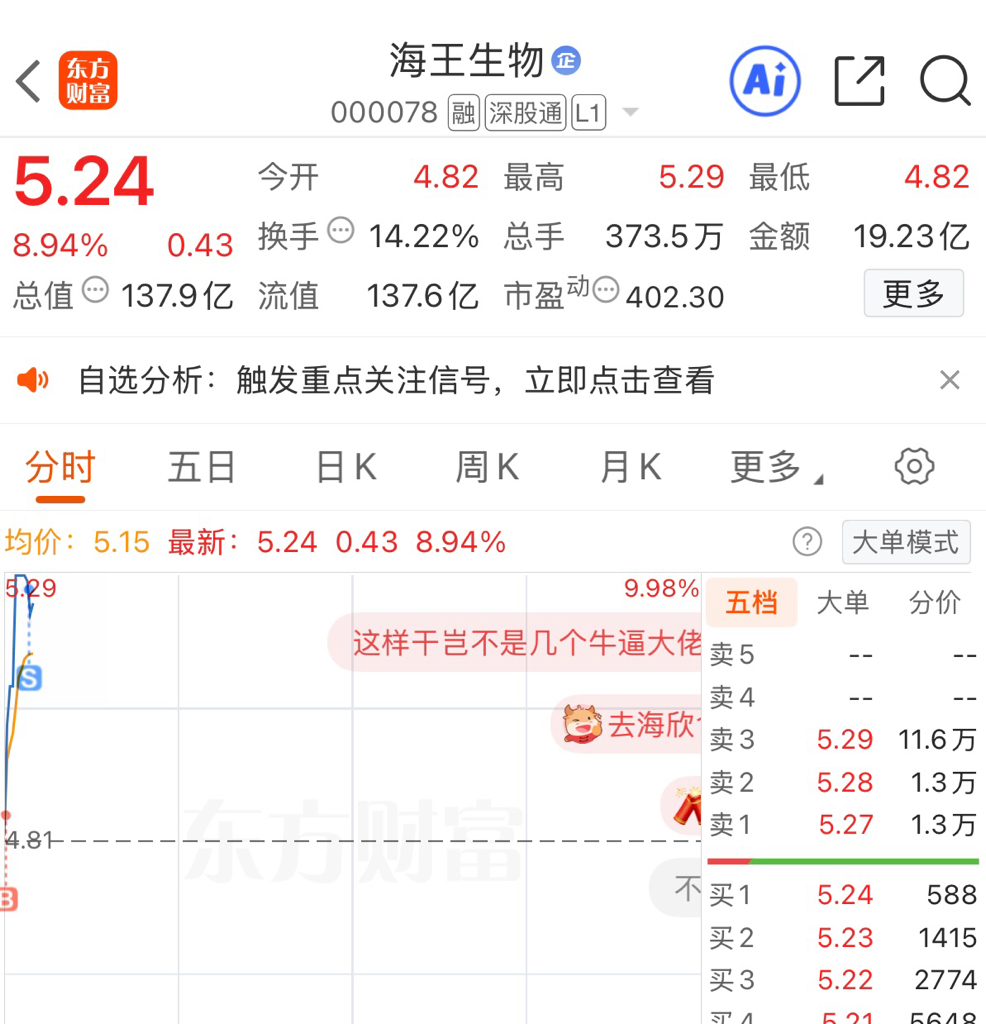Tap the 海王生物 stock title
Image resolution: width=986 pixels, height=1024 pixels.
tap(466, 61)
